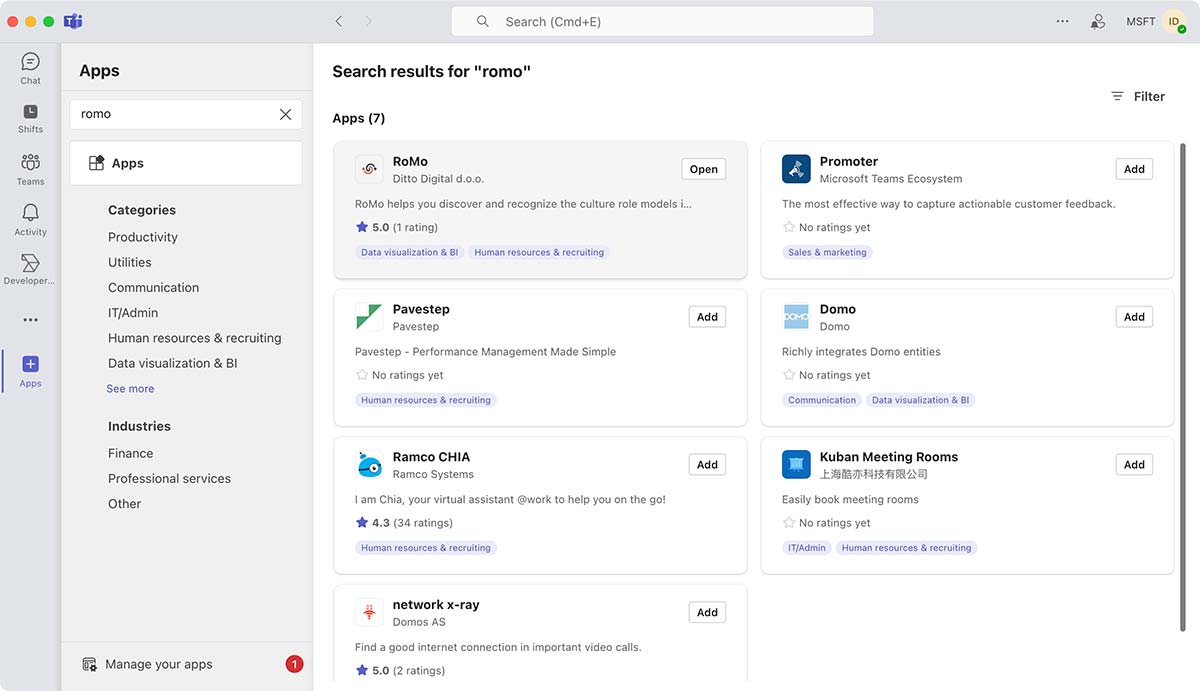Choose the Utilities category

click(130, 262)
